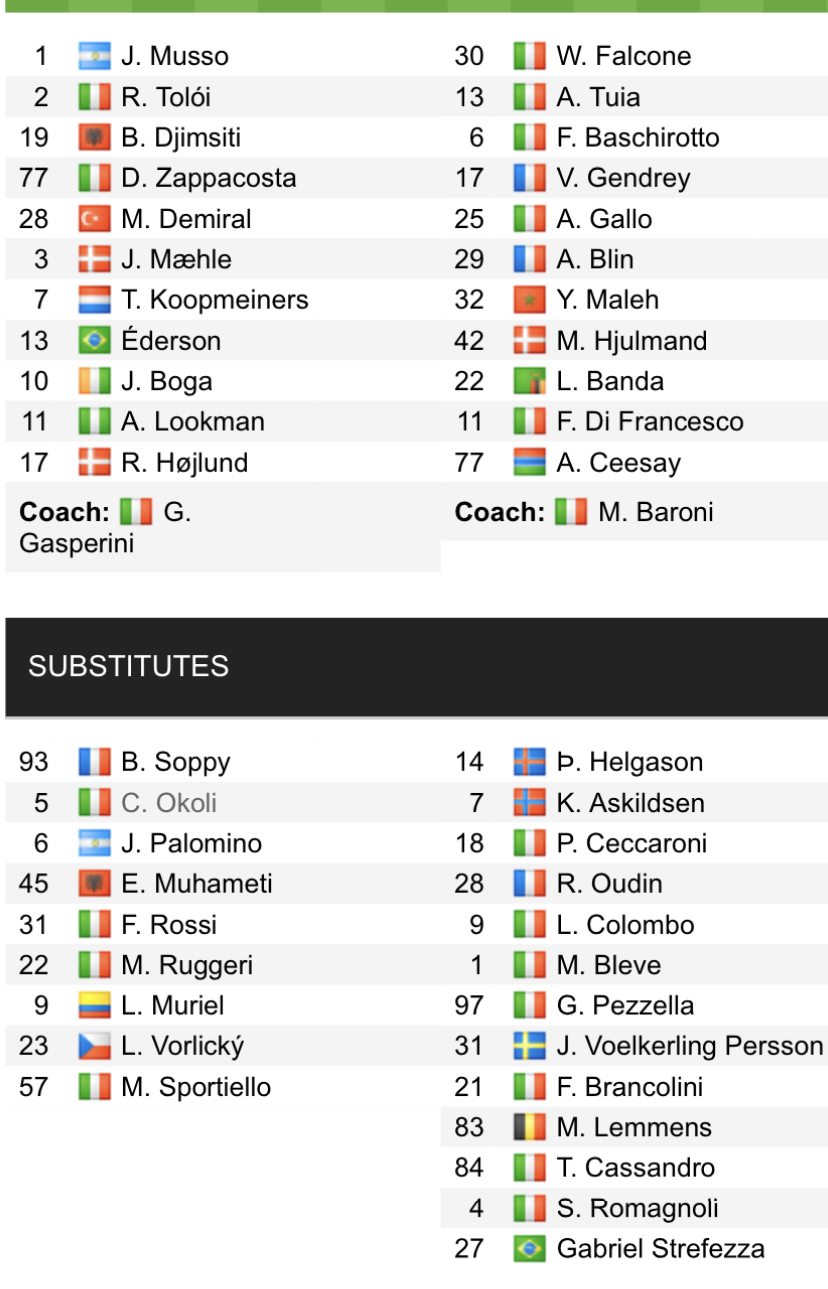Click the Netherlands flag next to T. Koopmeiners
Screen dimensions: 828x1289
tap(94, 300)
